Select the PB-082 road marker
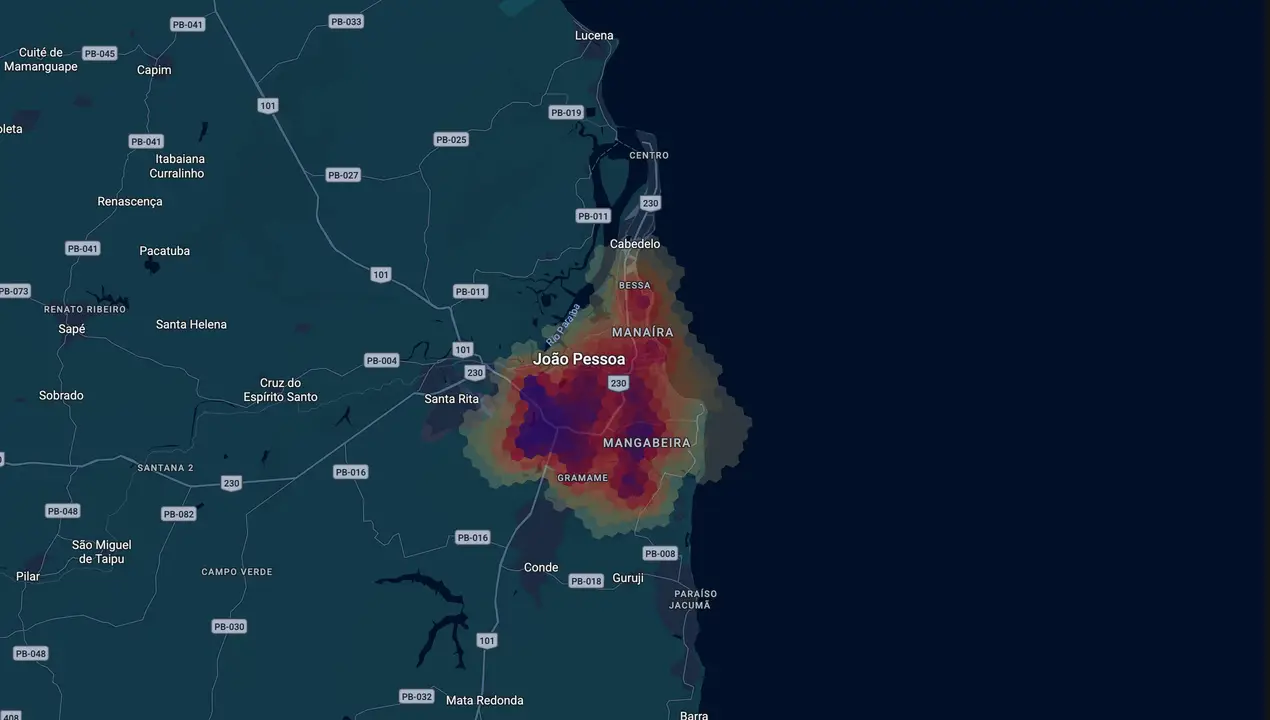 pos(179,514)
